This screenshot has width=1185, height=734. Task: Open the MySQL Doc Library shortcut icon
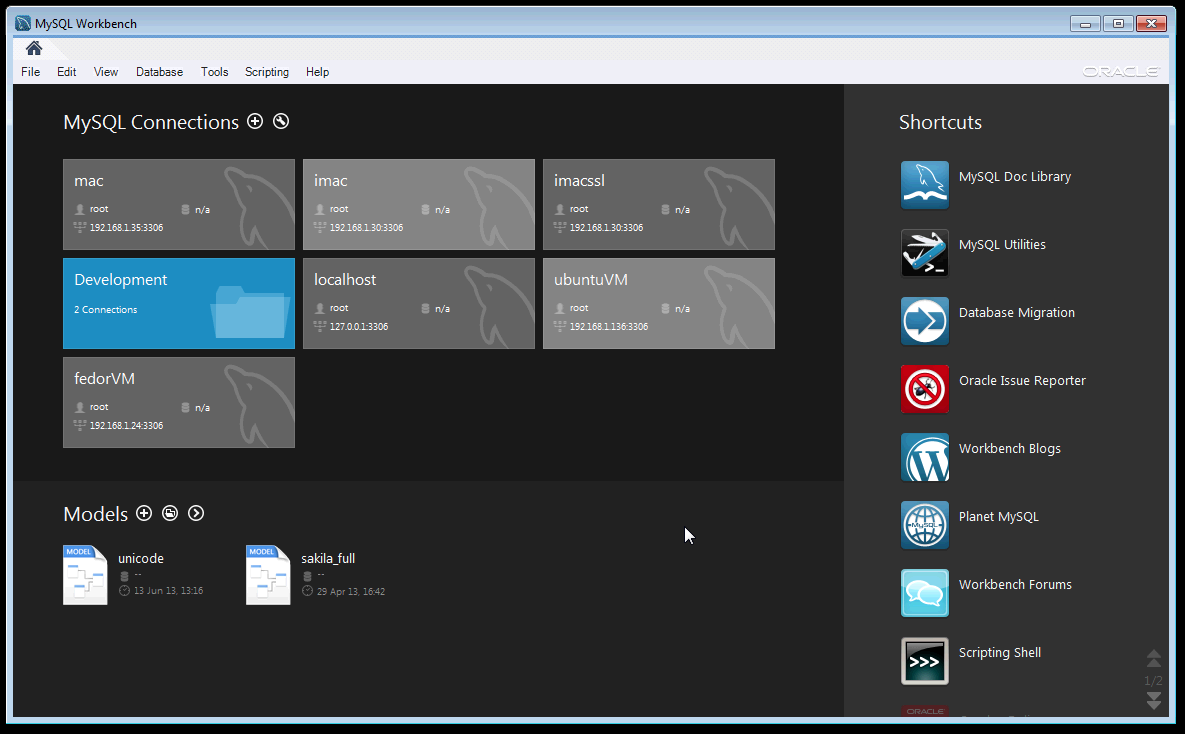(x=924, y=185)
